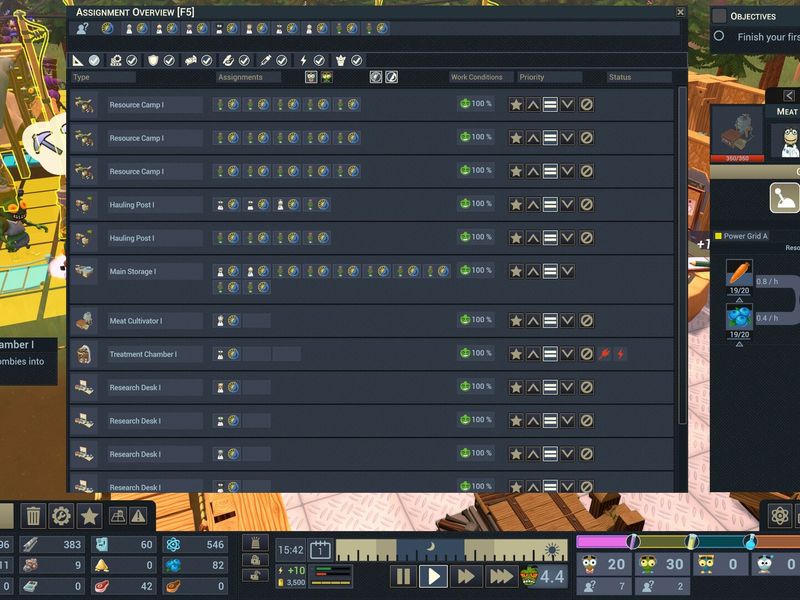The width and height of the screenshot is (800, 600).
Task: Disable assignments for Treatment Chamber I
Action: click(587, 354)
